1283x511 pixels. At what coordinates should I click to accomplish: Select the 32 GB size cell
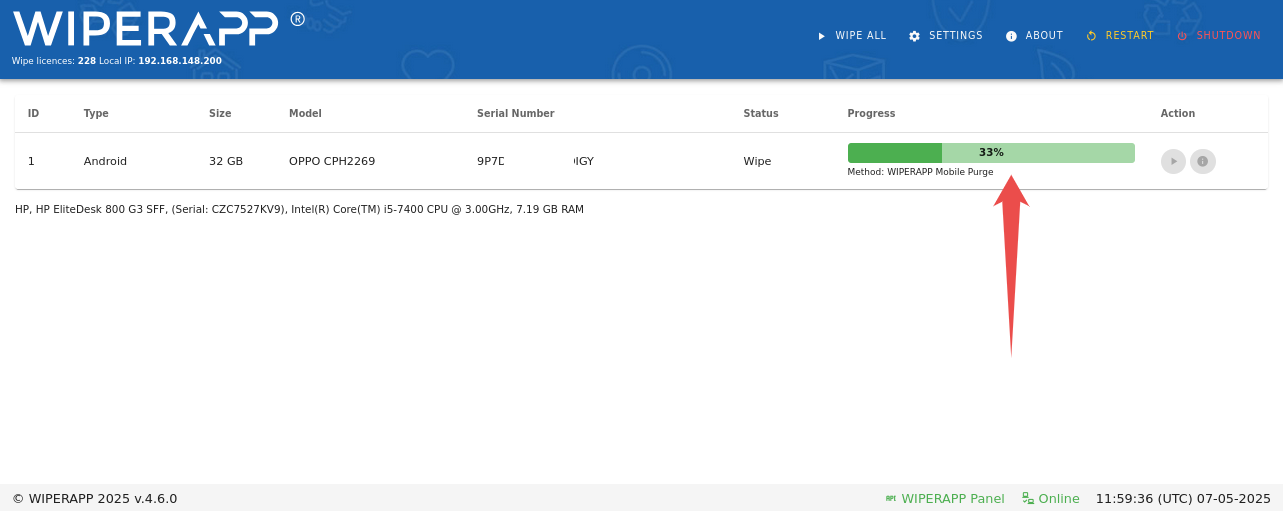[x=226, y=161]
